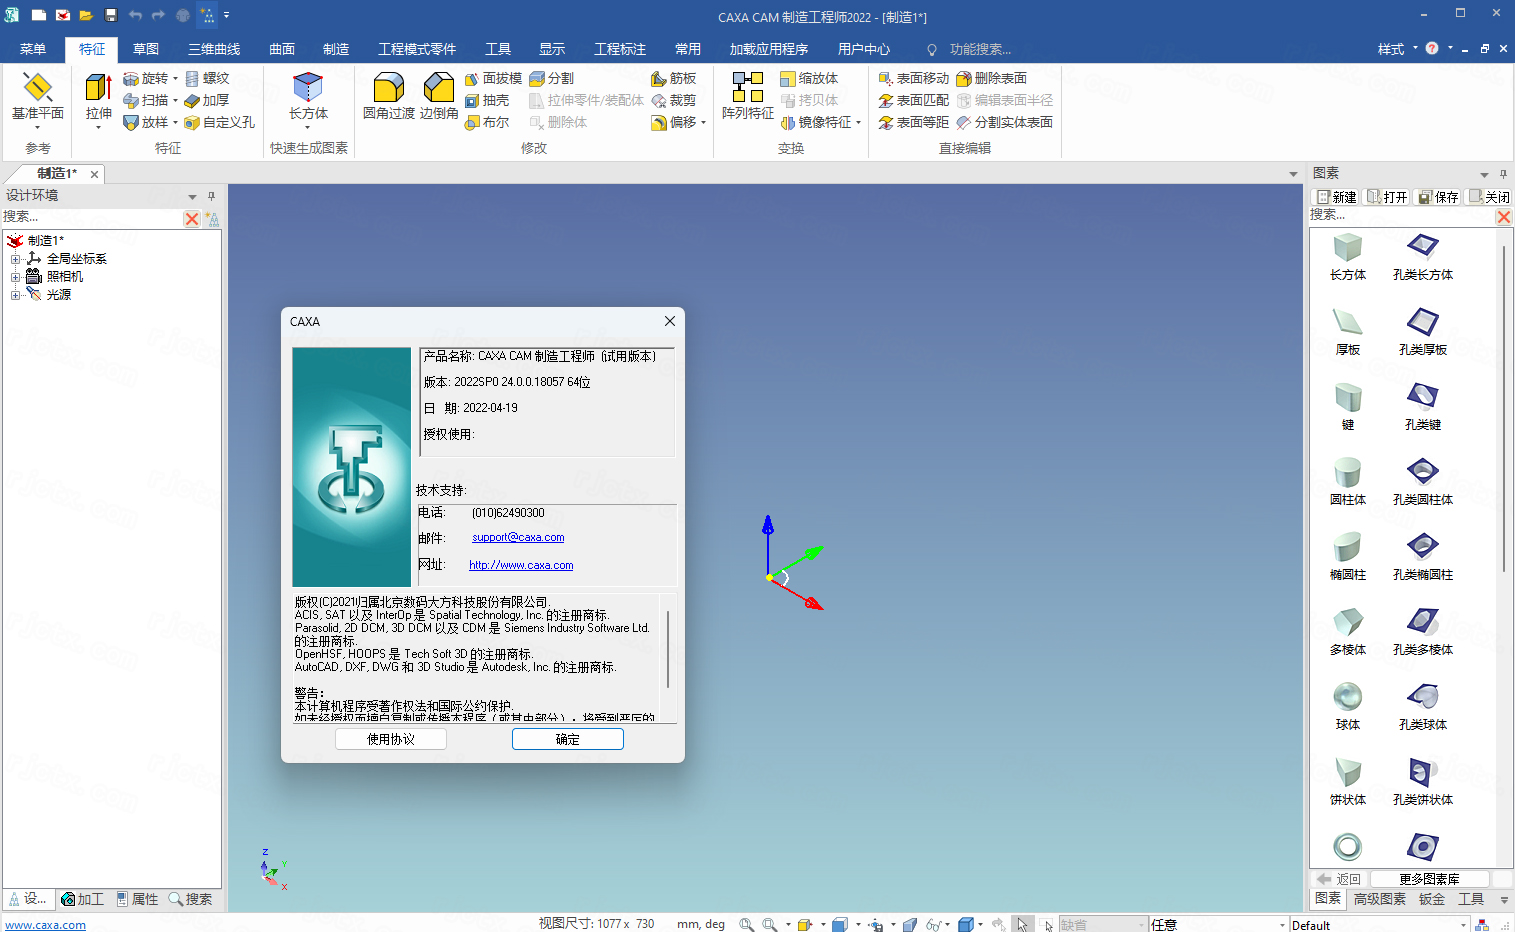Image resolution: width=1515 pixels, height=932 pixels.
Task: Click the 设计环境 search field
Action: (92, 217)
